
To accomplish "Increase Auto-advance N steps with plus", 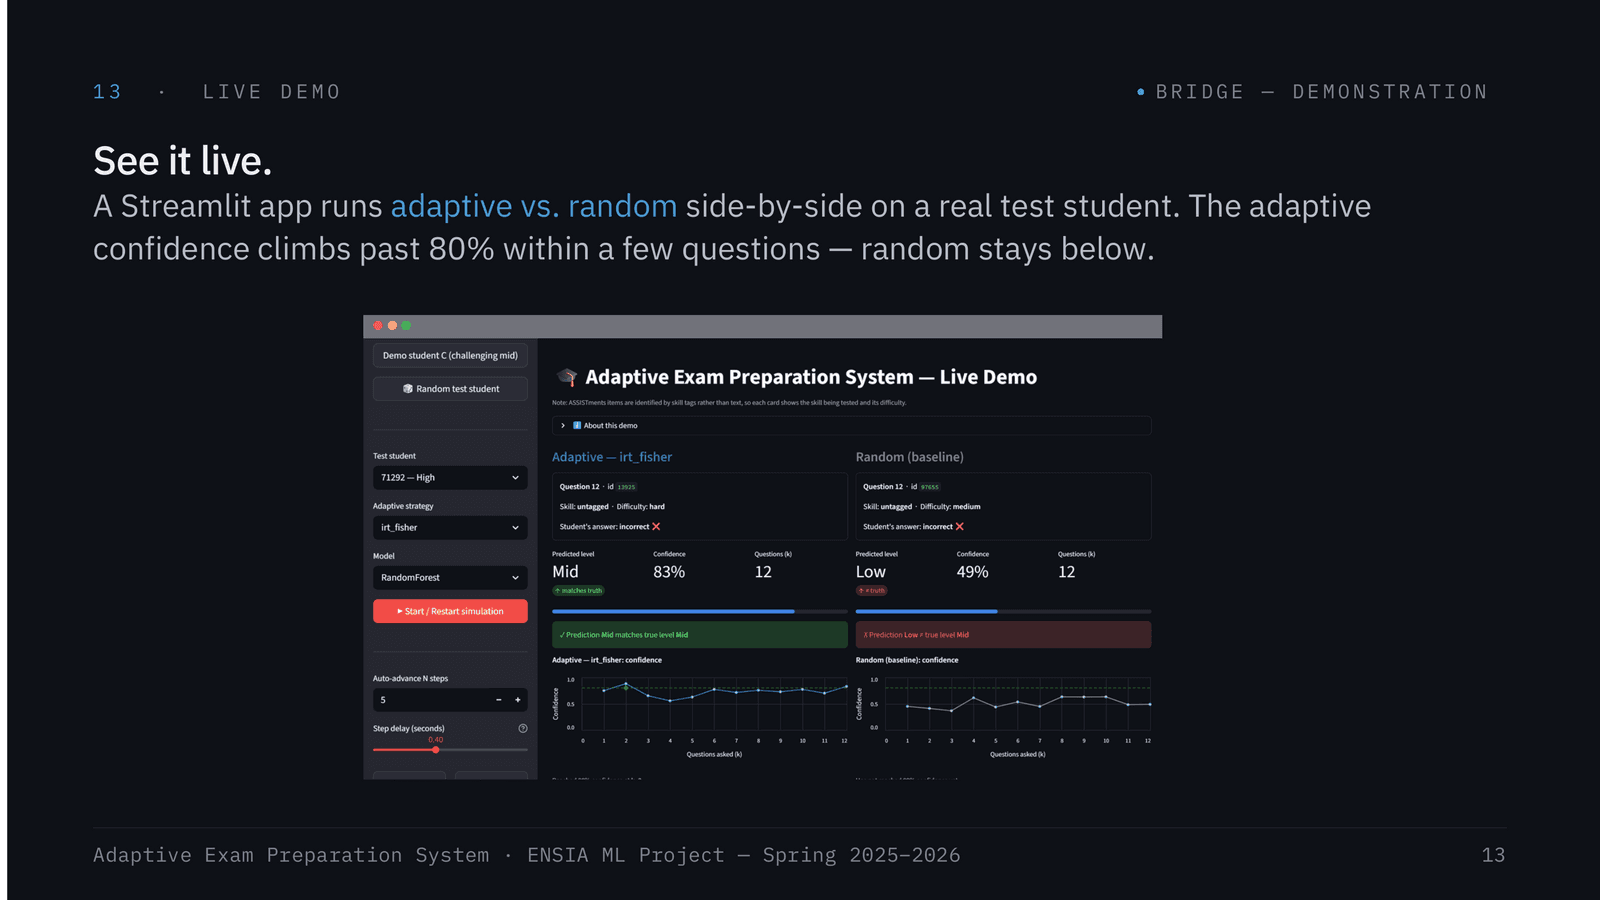I will coord(518,700).
